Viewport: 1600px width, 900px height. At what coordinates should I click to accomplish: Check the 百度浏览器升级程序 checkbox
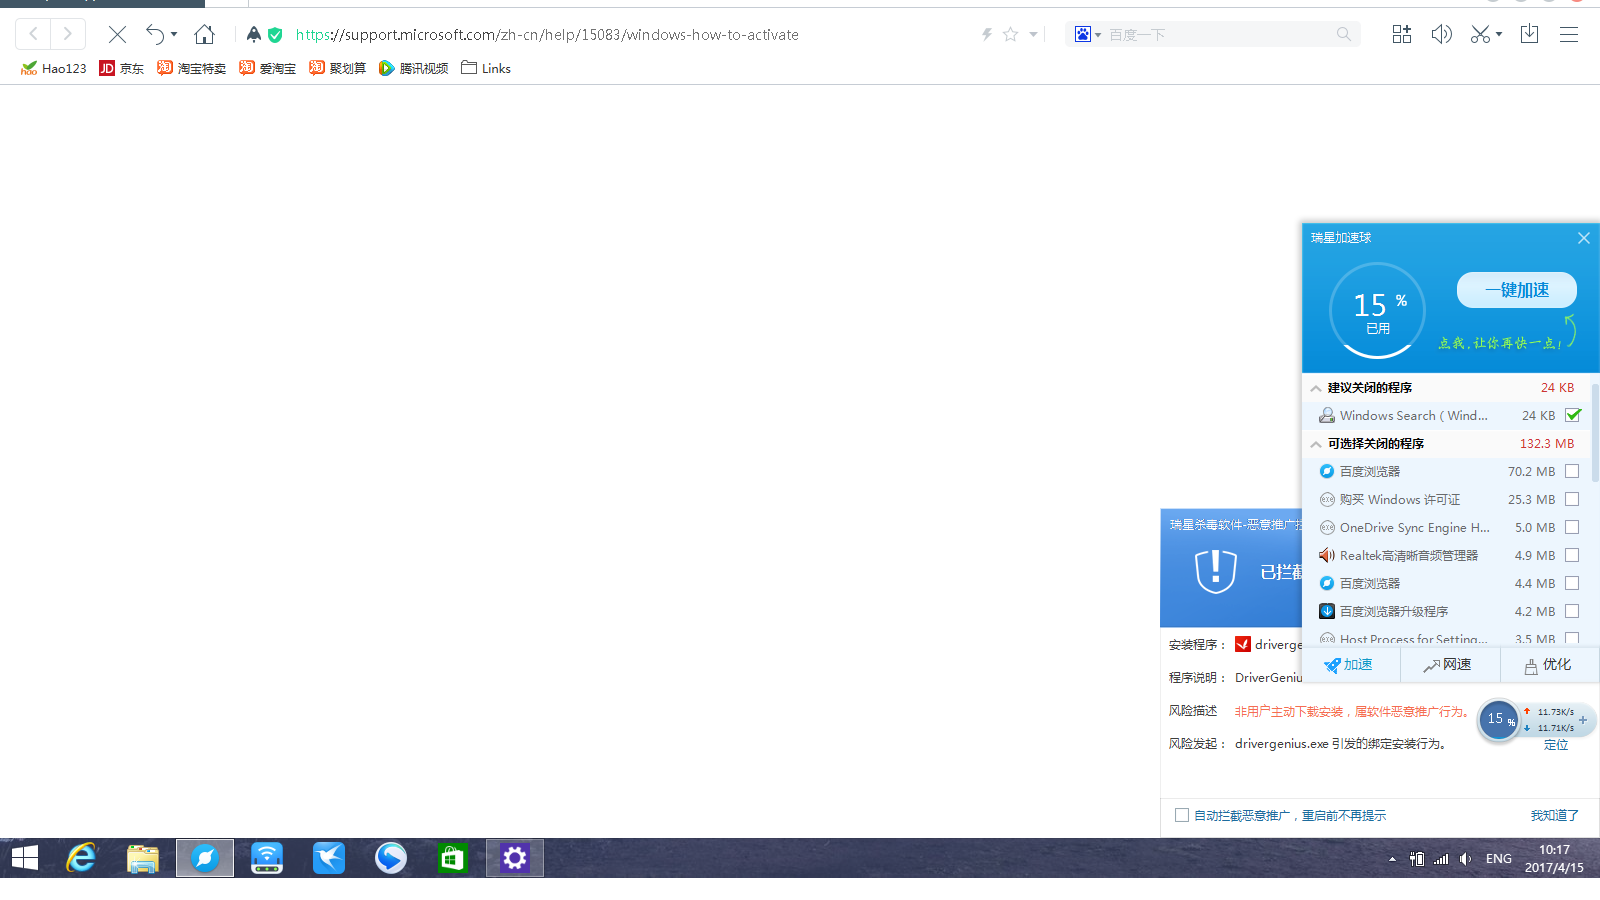[x=1572, y=611]
